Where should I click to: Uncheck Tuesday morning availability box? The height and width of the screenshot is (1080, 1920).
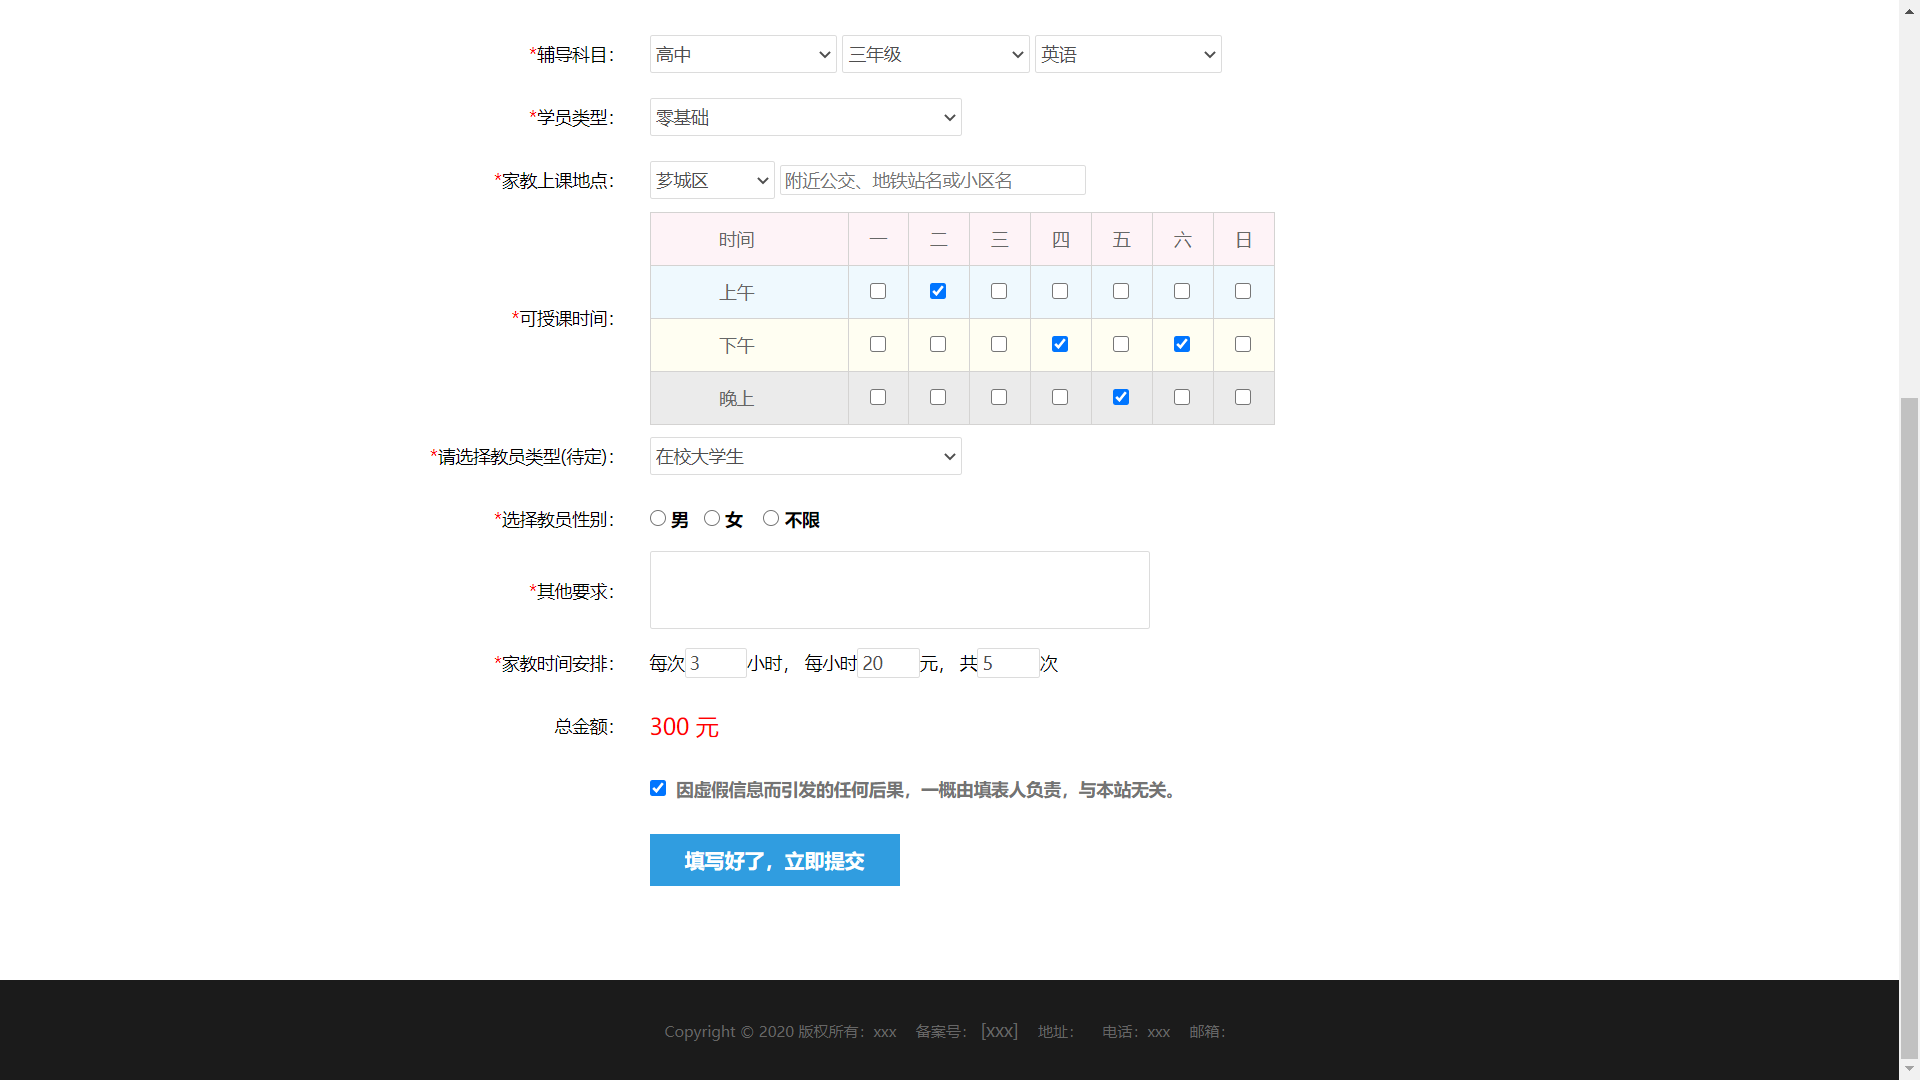pos(938,291)
